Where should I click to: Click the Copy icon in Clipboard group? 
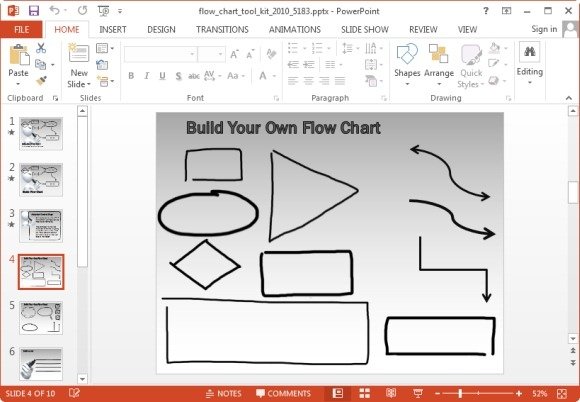(x=40, y=65)
